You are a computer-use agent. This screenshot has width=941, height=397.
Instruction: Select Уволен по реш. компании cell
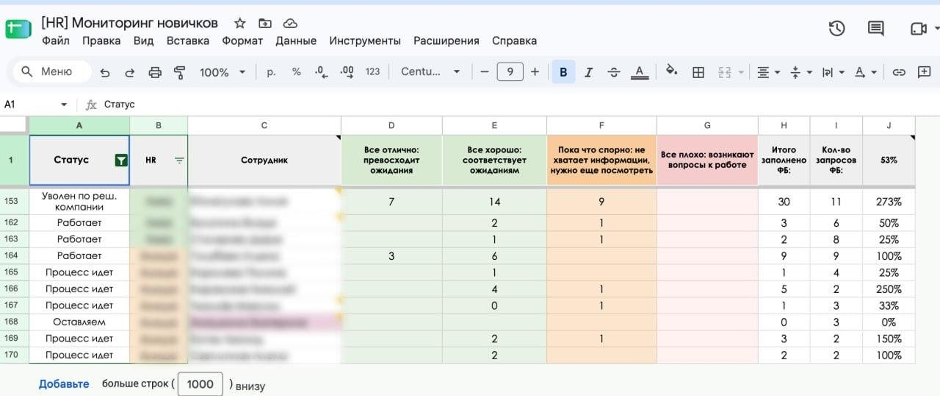tap(79, 201)
